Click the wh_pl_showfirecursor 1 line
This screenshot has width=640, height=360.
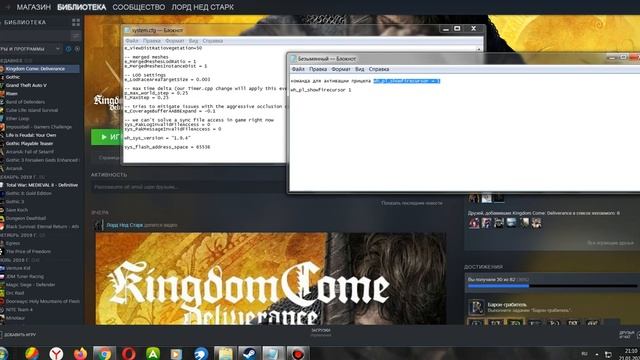(321, 90)
